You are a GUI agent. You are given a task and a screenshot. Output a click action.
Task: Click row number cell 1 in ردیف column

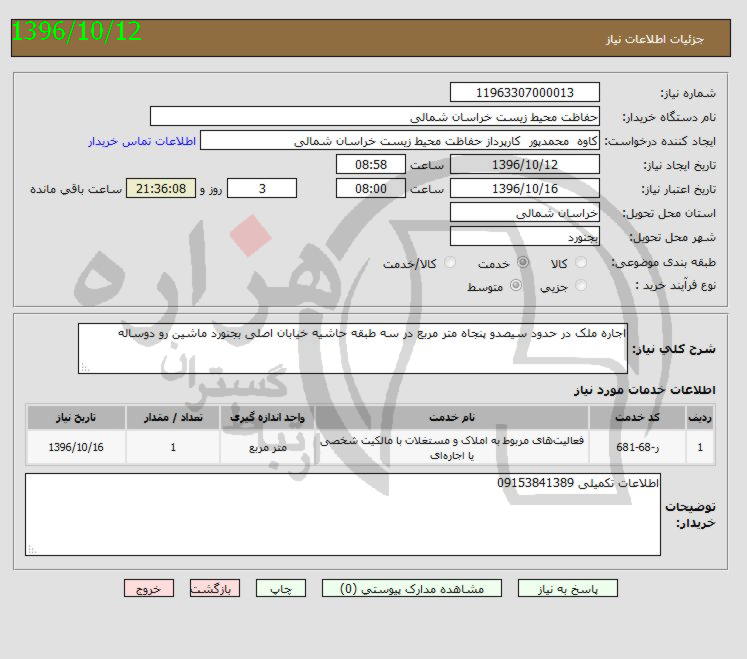[700, 447]
